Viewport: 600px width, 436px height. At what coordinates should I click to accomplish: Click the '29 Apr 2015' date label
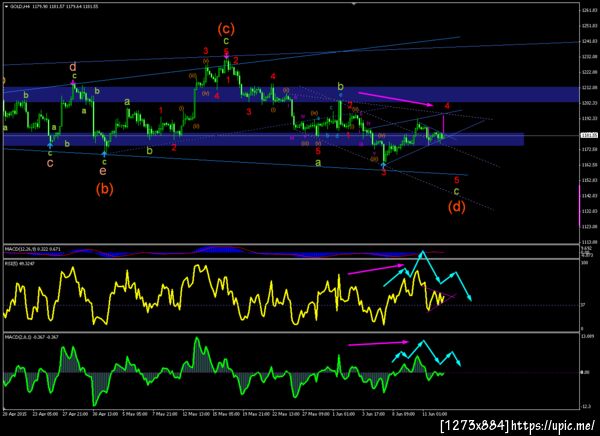pyautogui.click(x=13, y=414)
